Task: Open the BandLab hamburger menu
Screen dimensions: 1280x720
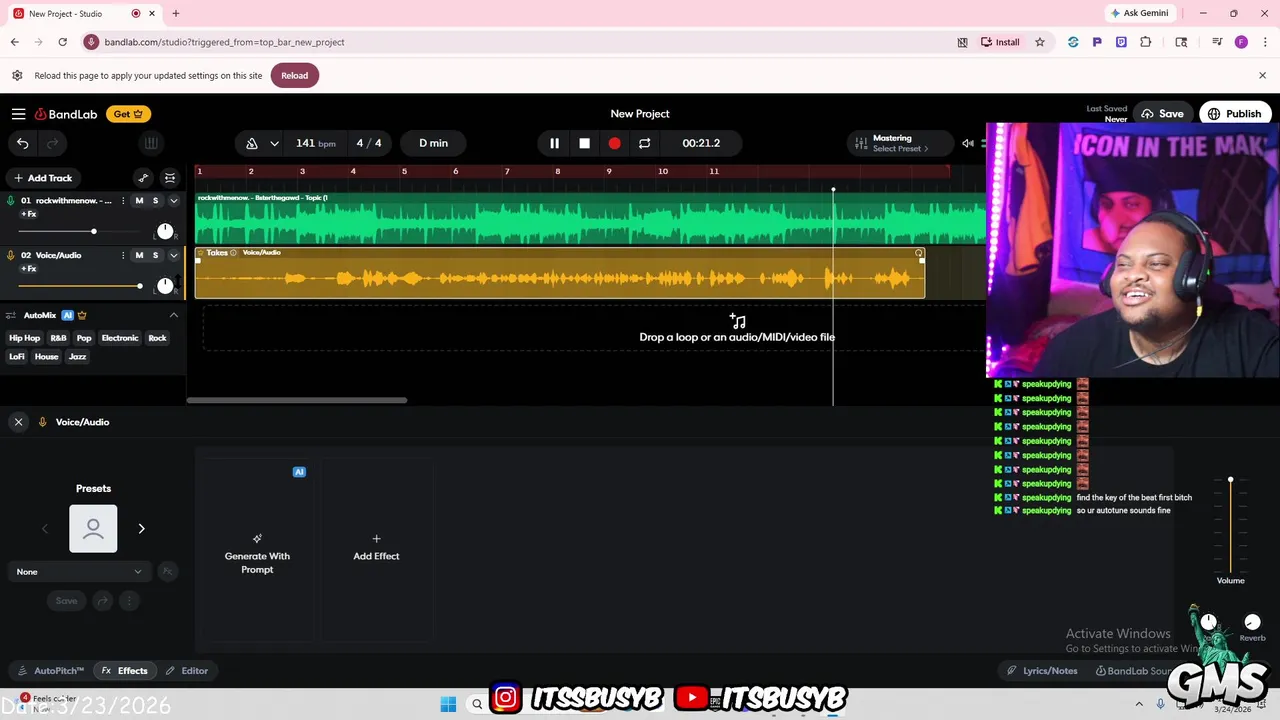Action: (x=18, y=114)
